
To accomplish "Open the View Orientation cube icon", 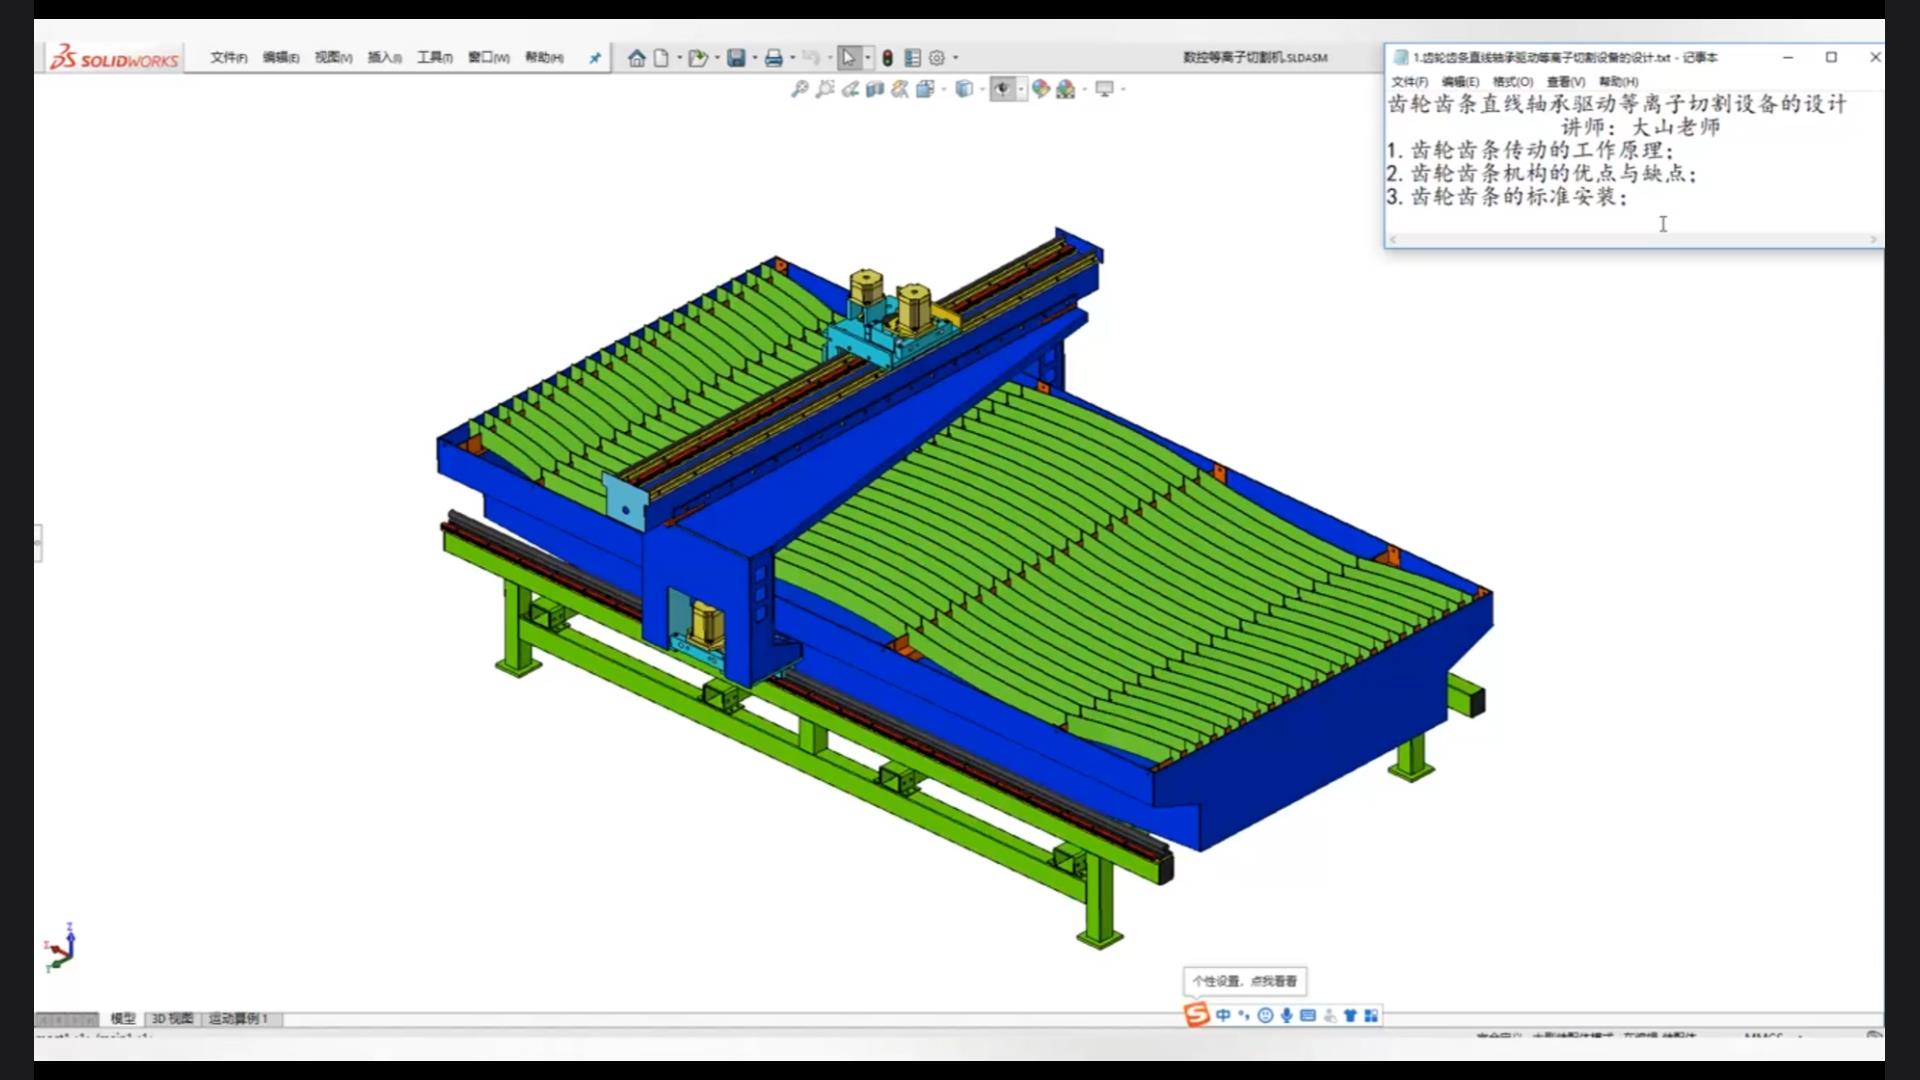I will tap(925, 89).
